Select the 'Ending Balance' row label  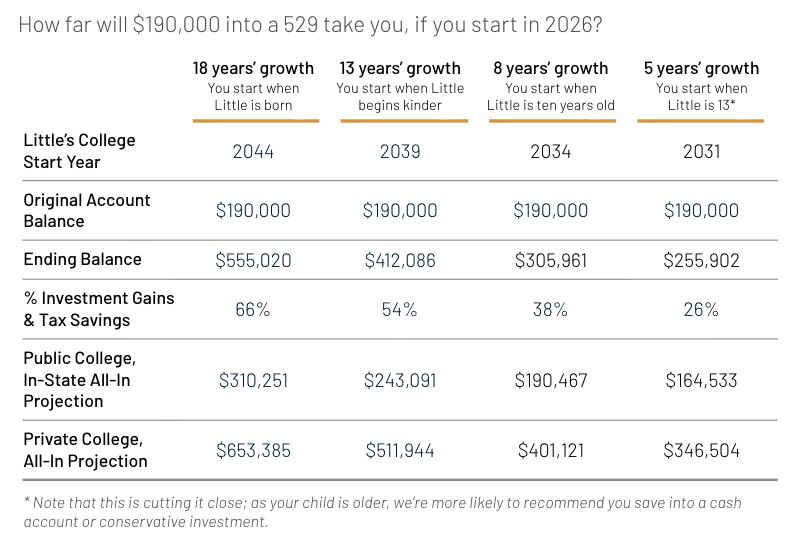(x=82, y=259)
